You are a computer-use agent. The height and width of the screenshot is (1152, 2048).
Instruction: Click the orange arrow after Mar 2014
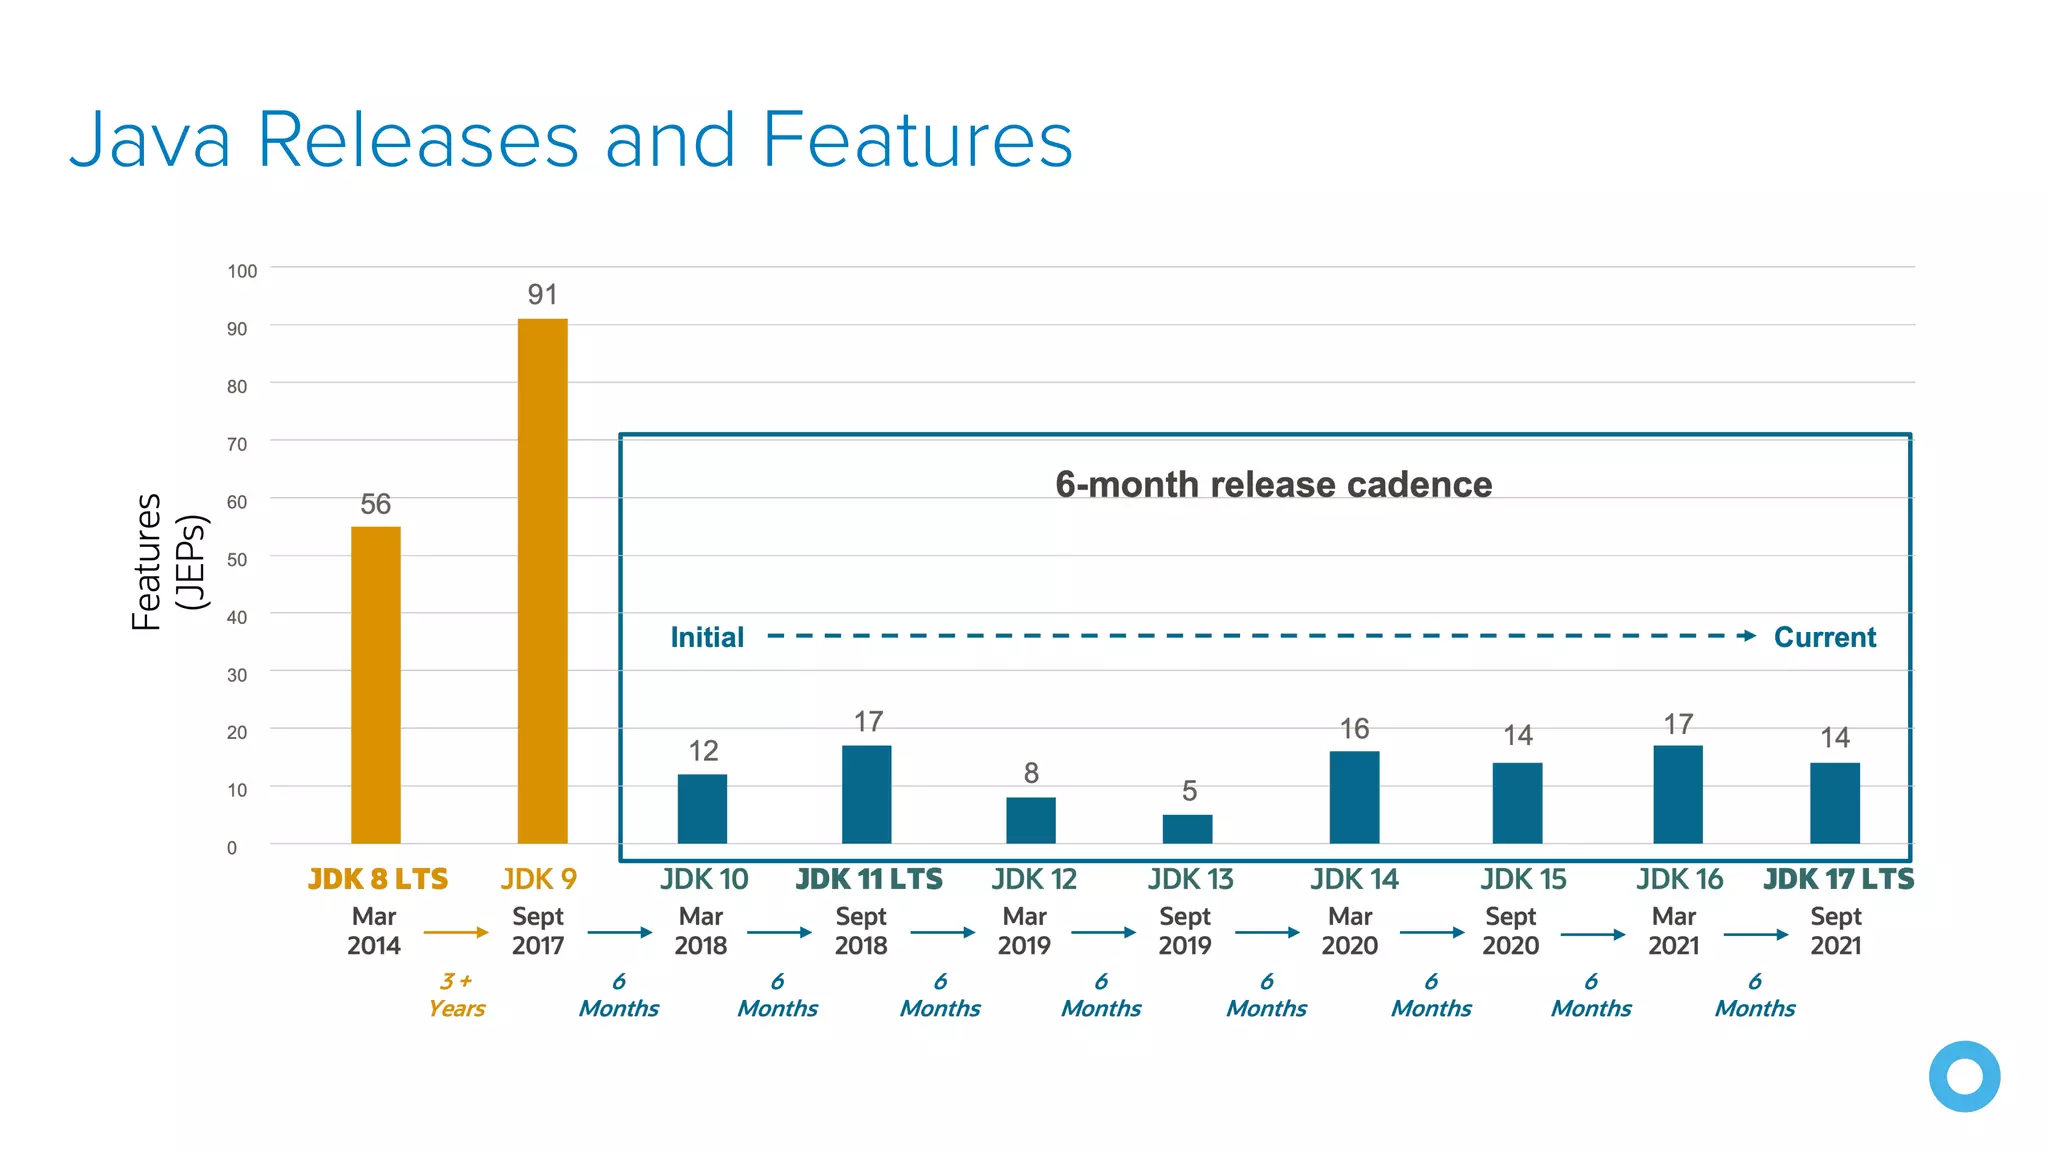pyautogui.click(x=456, y=932)
